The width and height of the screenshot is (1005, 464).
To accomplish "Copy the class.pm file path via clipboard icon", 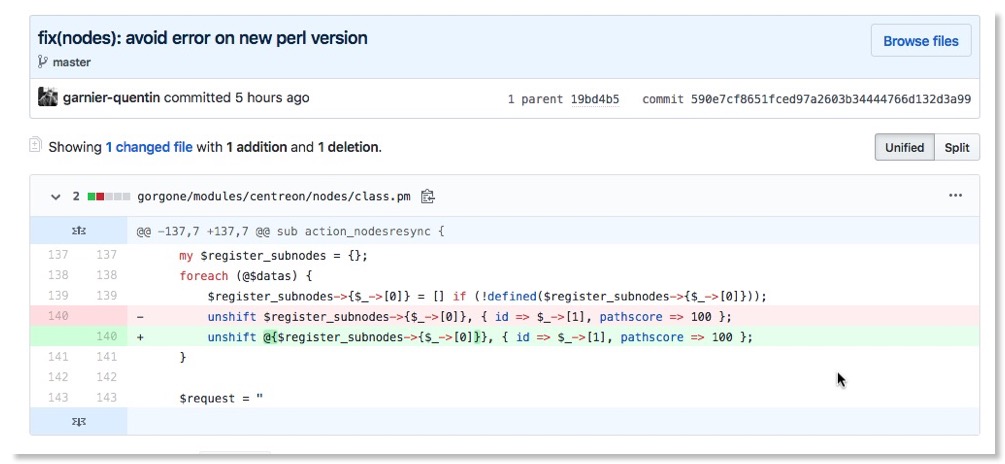I will [428, 196].
